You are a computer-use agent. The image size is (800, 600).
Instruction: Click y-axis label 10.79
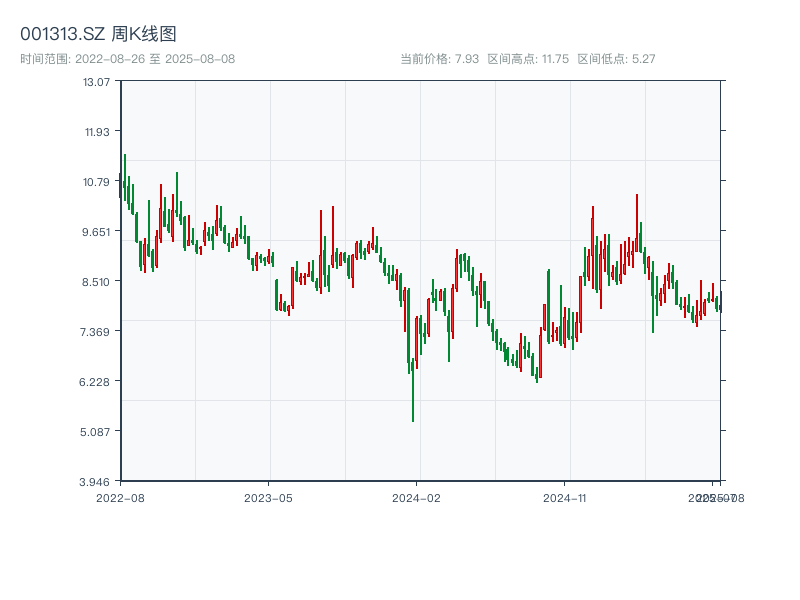(x=96, y=182)
